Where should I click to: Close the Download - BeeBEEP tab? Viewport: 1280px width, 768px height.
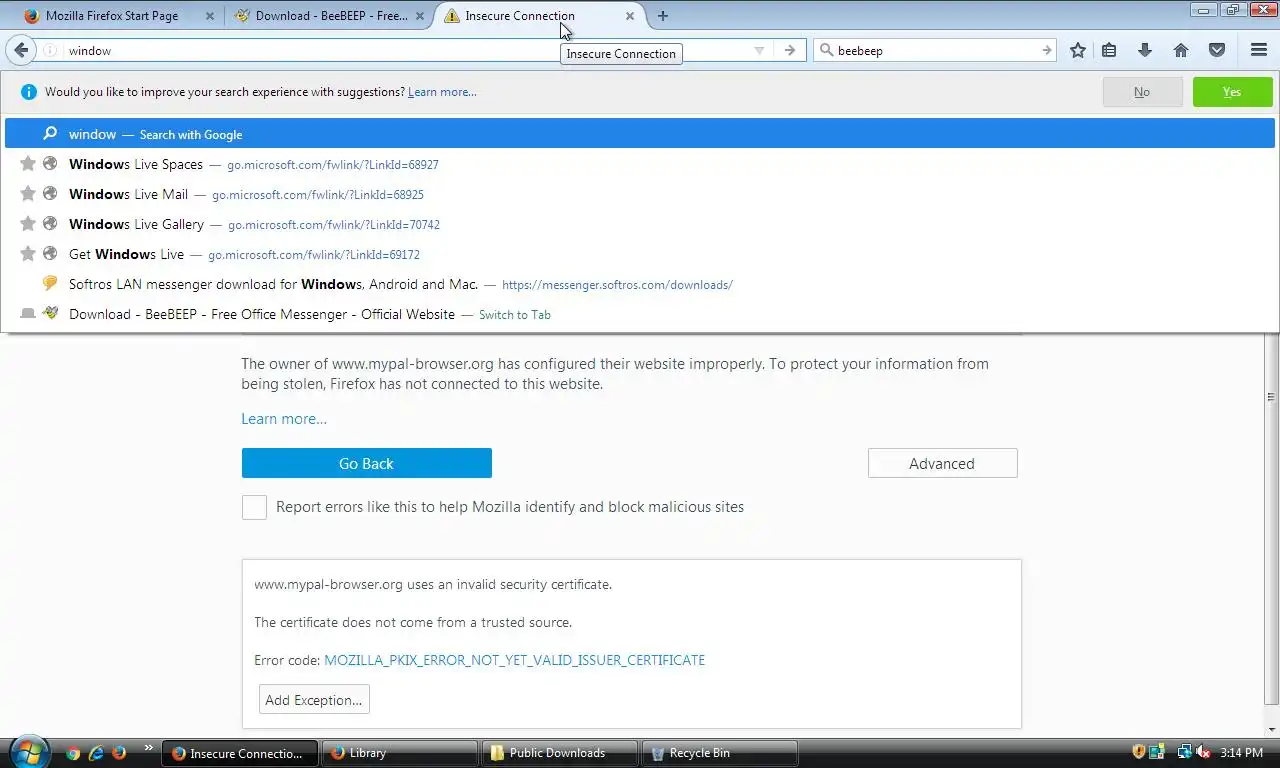[x=420, y=16]
